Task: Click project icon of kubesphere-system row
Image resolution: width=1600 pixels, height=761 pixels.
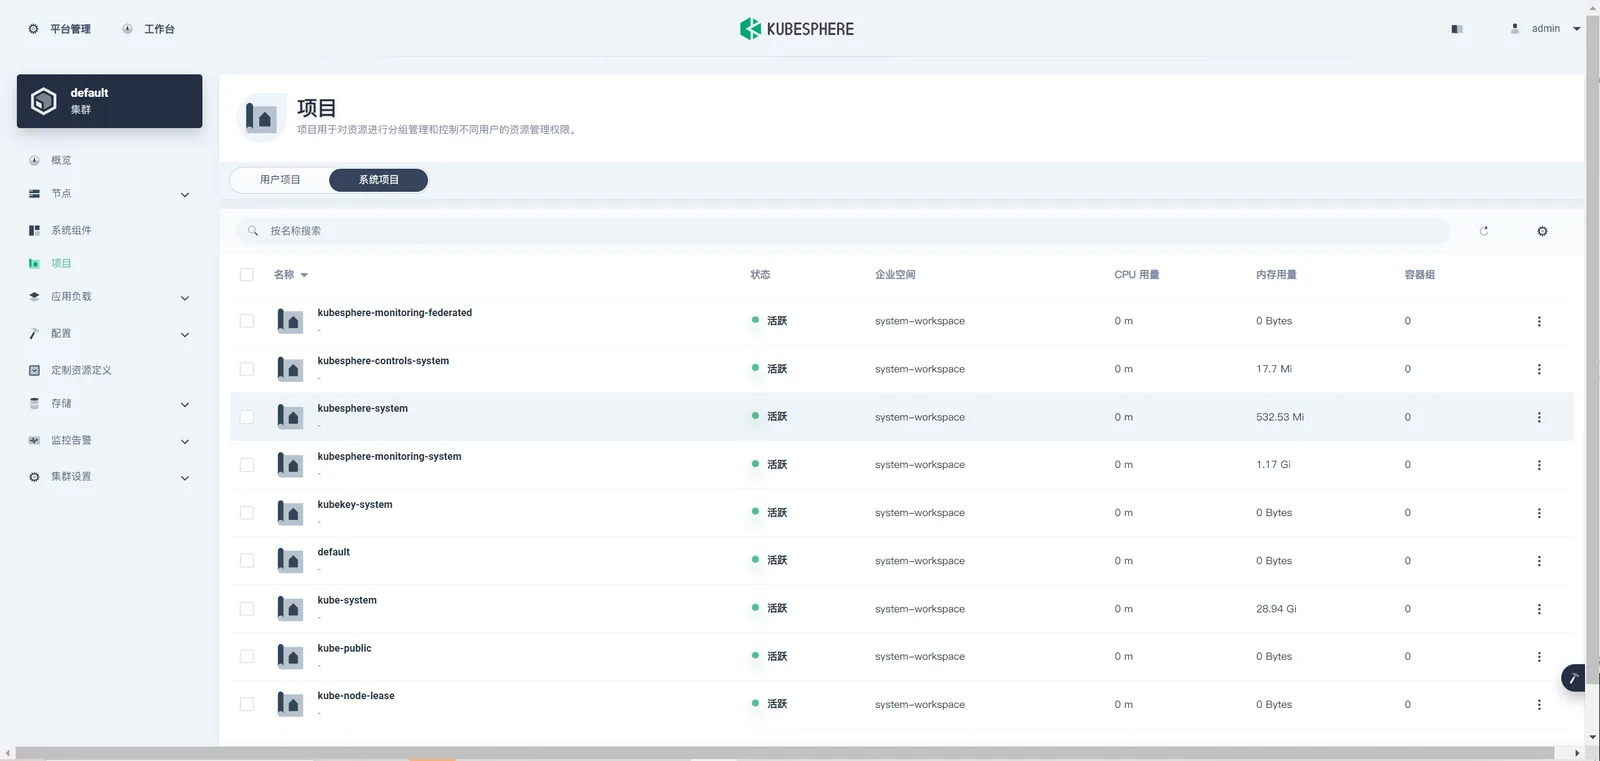Action: [290, 417]
